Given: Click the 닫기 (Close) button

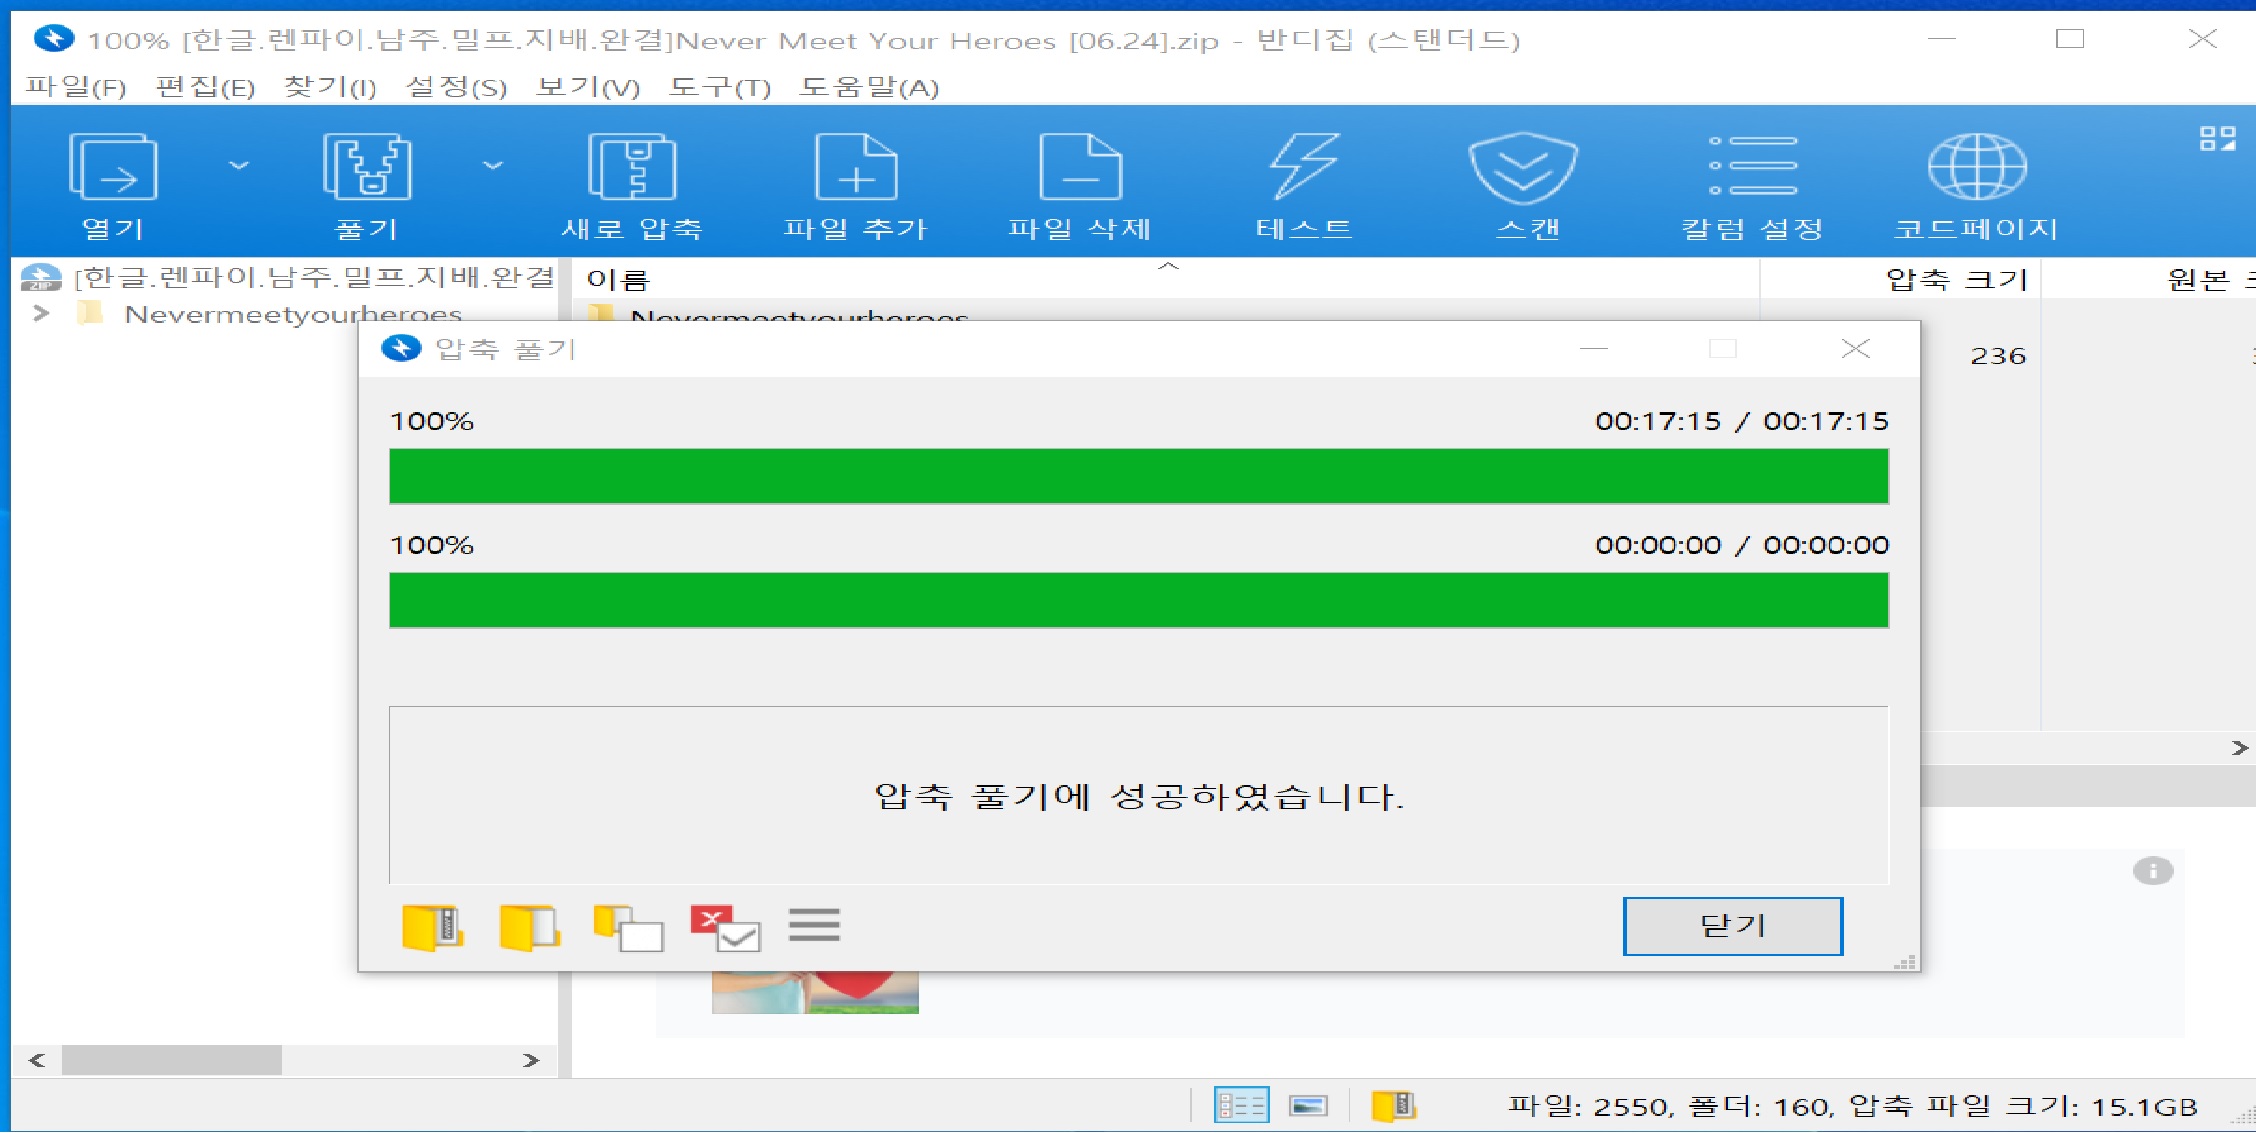Looking at the screenshot, I should [x=1732, y=926].
